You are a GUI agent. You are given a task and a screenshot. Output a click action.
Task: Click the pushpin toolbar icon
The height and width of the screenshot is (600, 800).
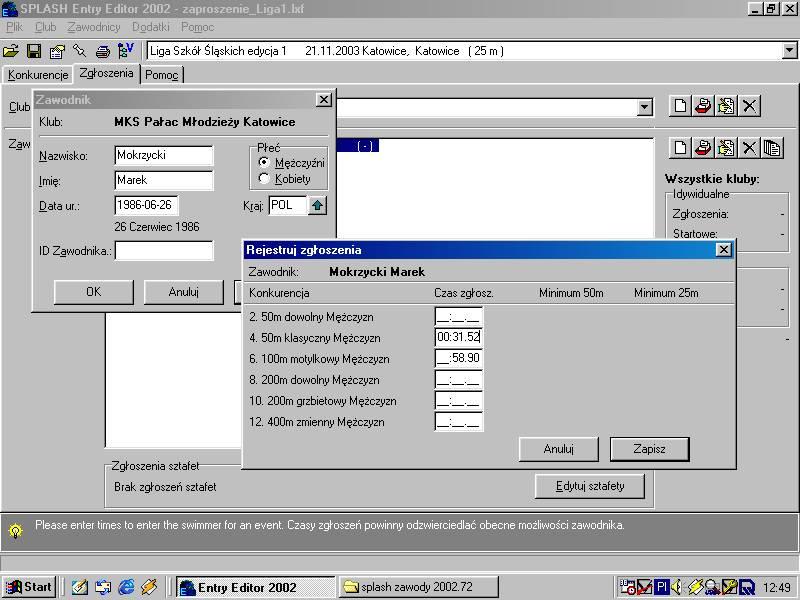click(79, 51)
